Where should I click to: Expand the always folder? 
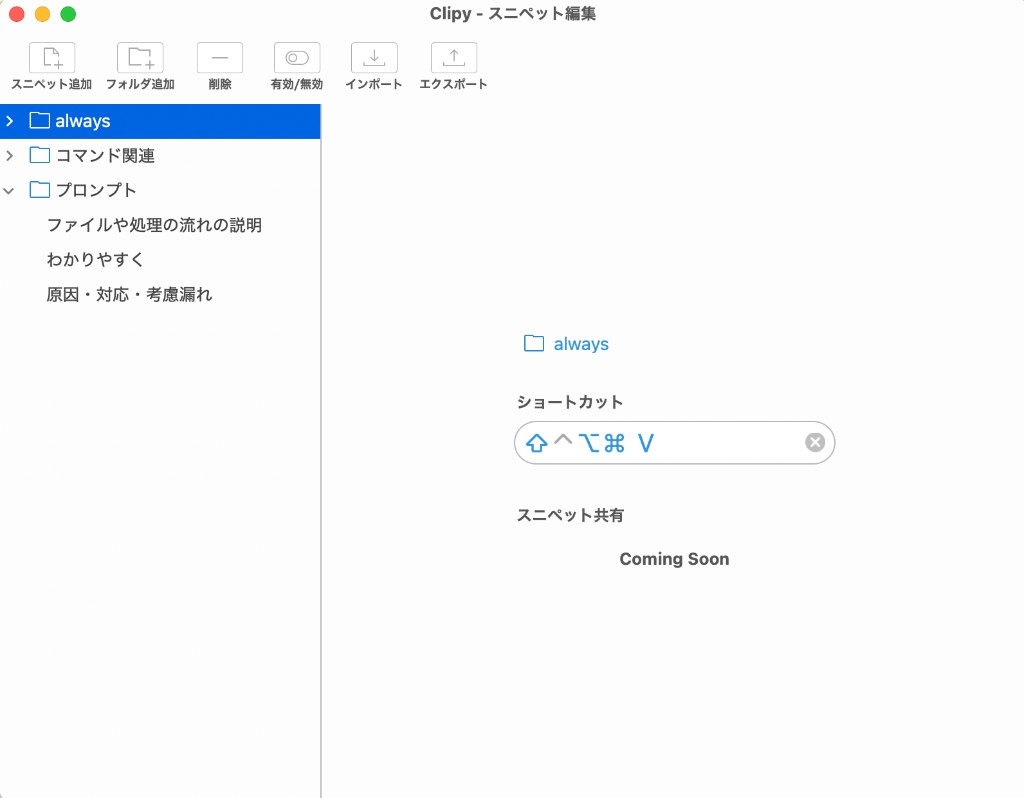9,120
